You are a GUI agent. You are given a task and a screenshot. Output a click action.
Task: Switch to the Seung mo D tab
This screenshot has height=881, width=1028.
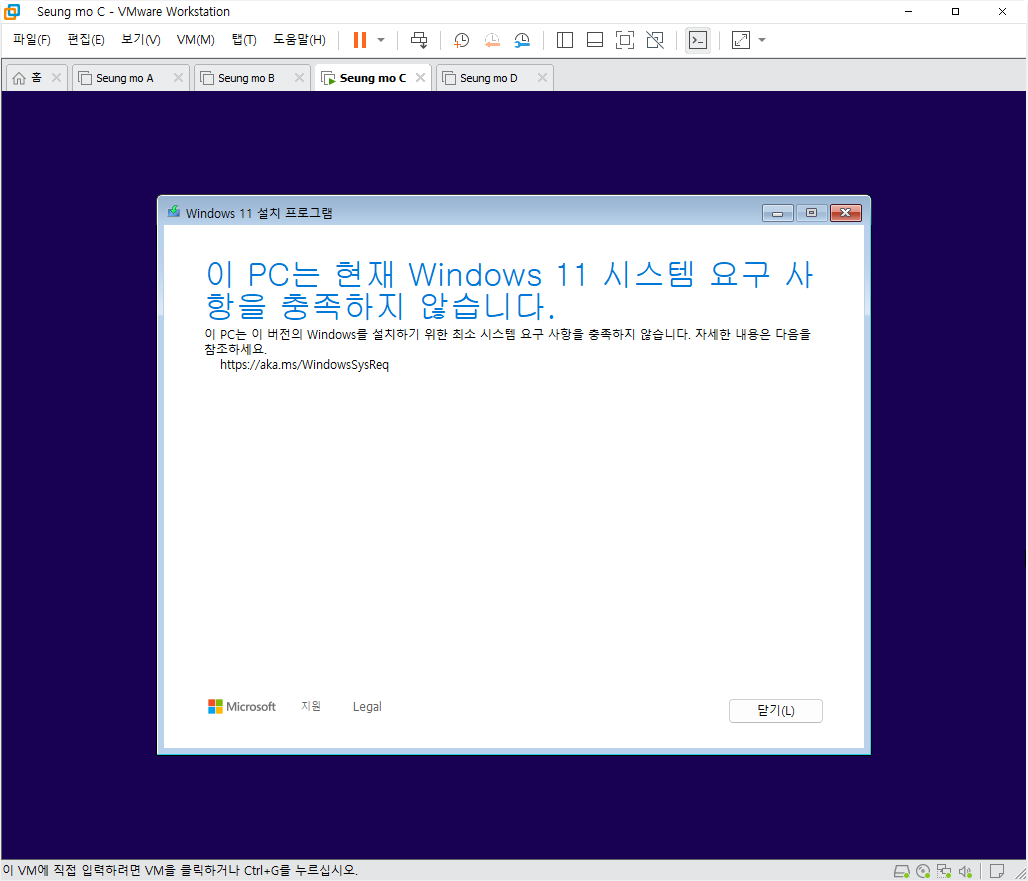click(x=488, y=78)
